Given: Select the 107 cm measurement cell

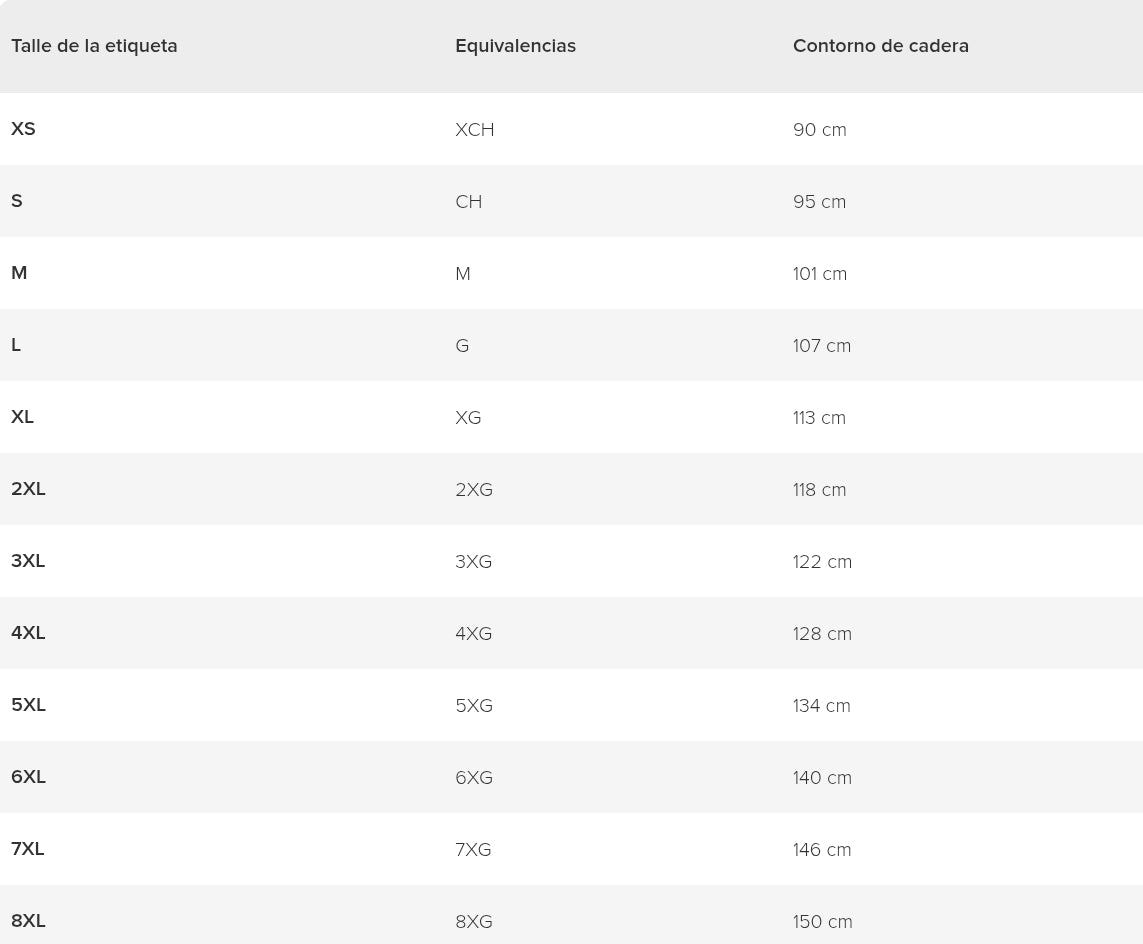Looking at the screenshot, I should tap(821, 346).
